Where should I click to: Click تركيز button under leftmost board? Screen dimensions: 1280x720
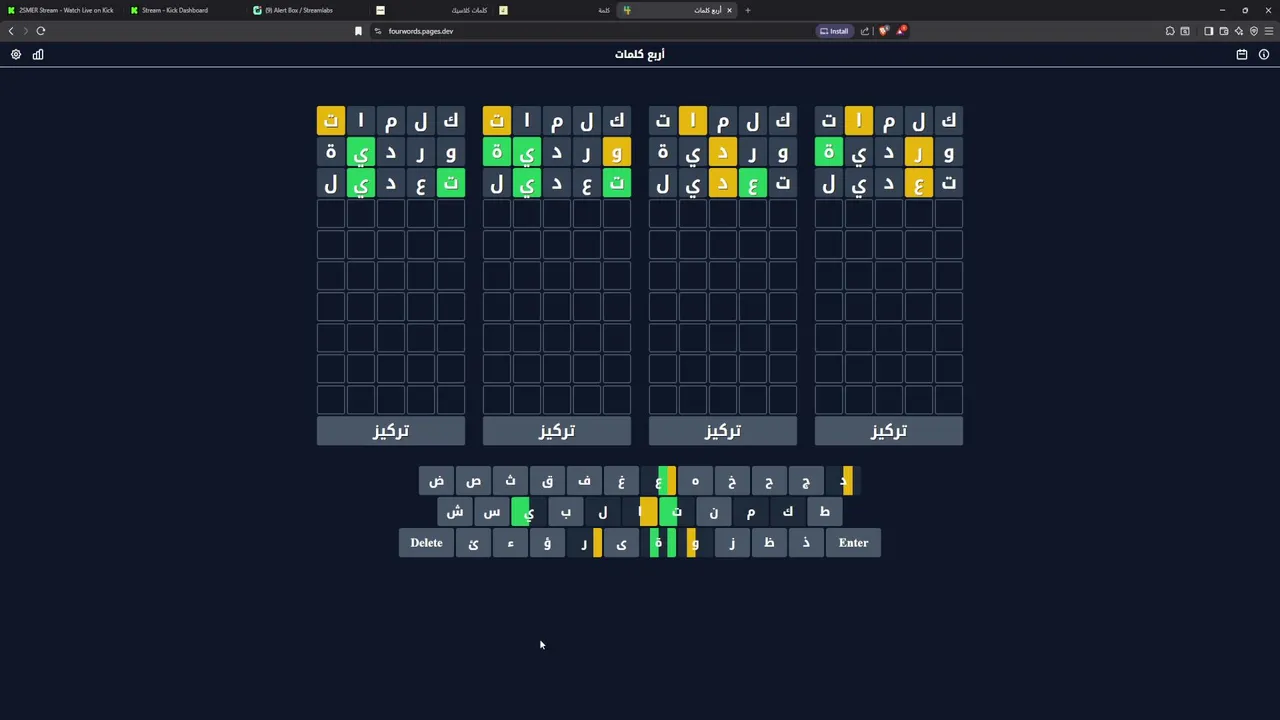tap(391, 431)
